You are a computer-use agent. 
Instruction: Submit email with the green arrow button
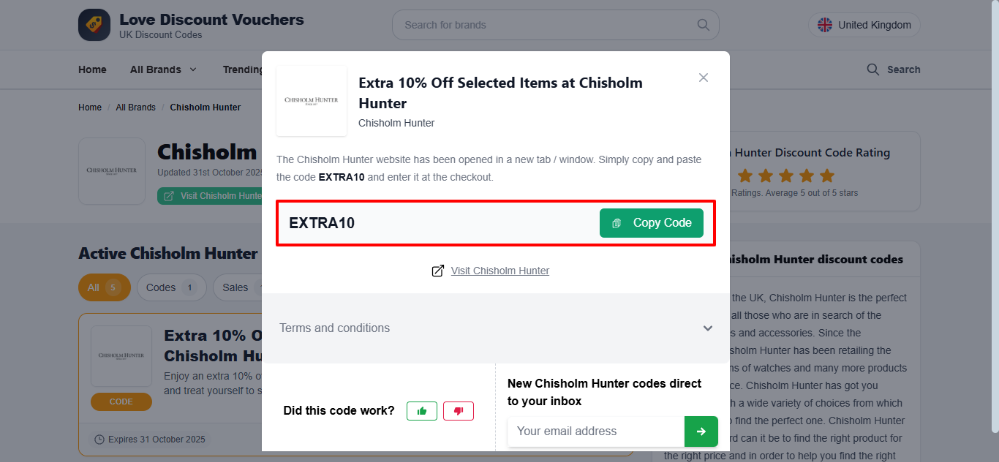point(701,431)
